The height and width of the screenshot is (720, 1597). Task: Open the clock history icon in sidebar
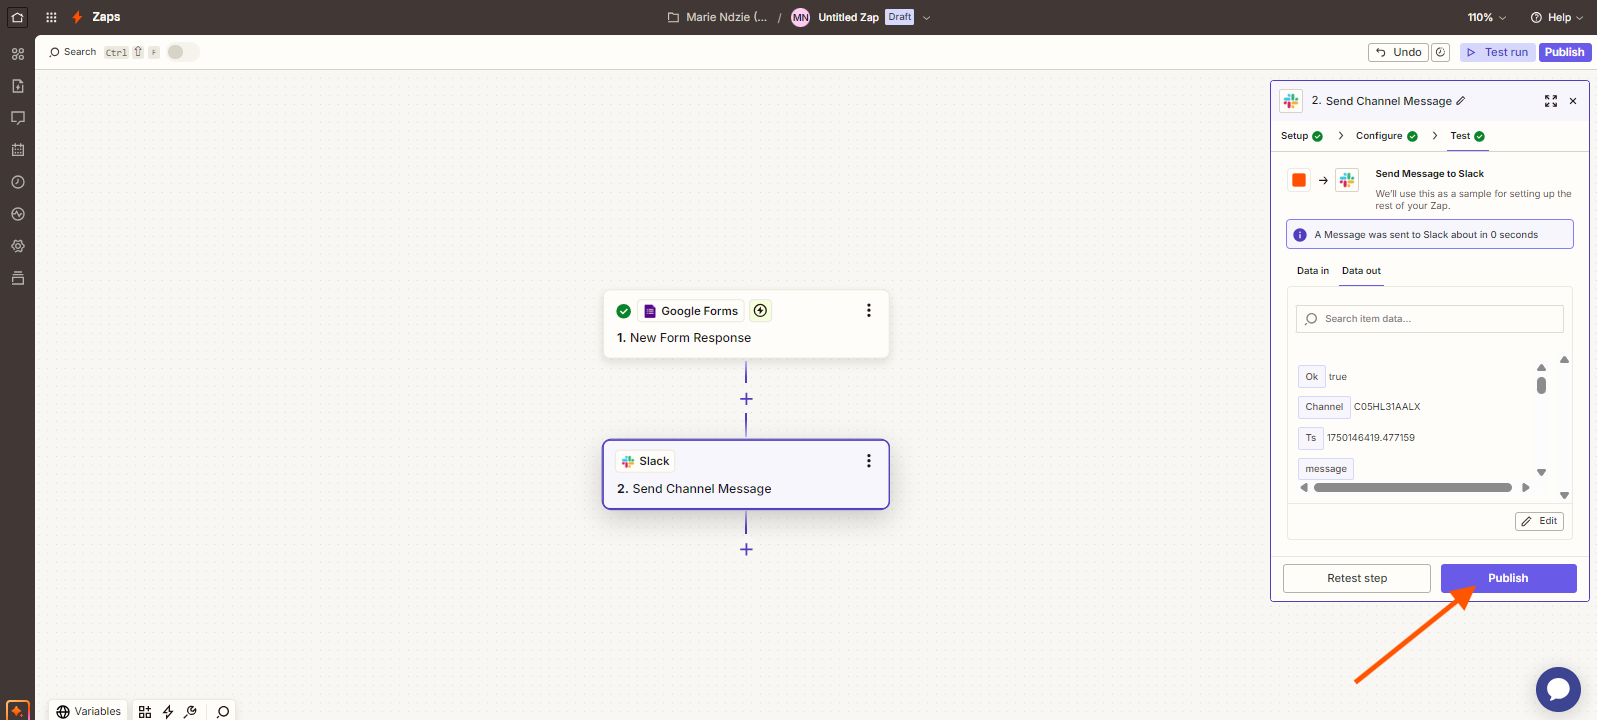[x=18, y=182]
